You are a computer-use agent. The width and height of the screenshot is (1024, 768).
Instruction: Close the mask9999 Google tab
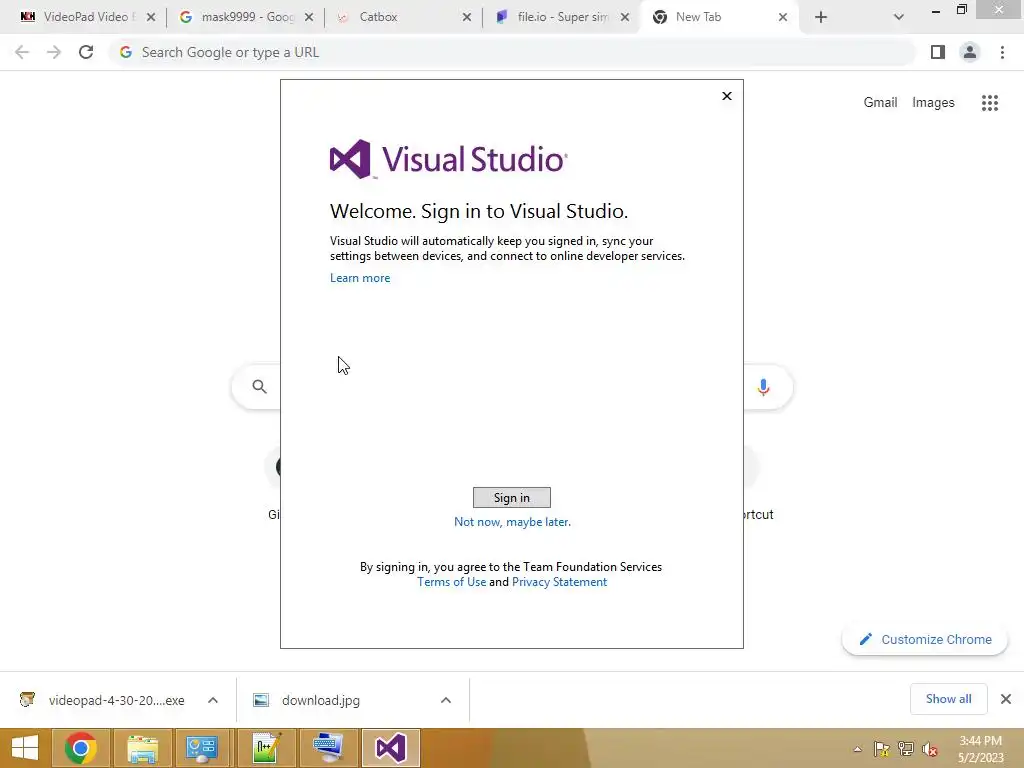[309, 18]
